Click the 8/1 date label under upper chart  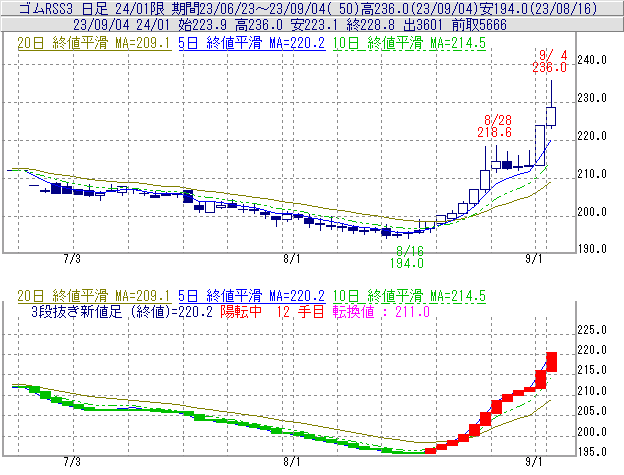tap(292, 259)
